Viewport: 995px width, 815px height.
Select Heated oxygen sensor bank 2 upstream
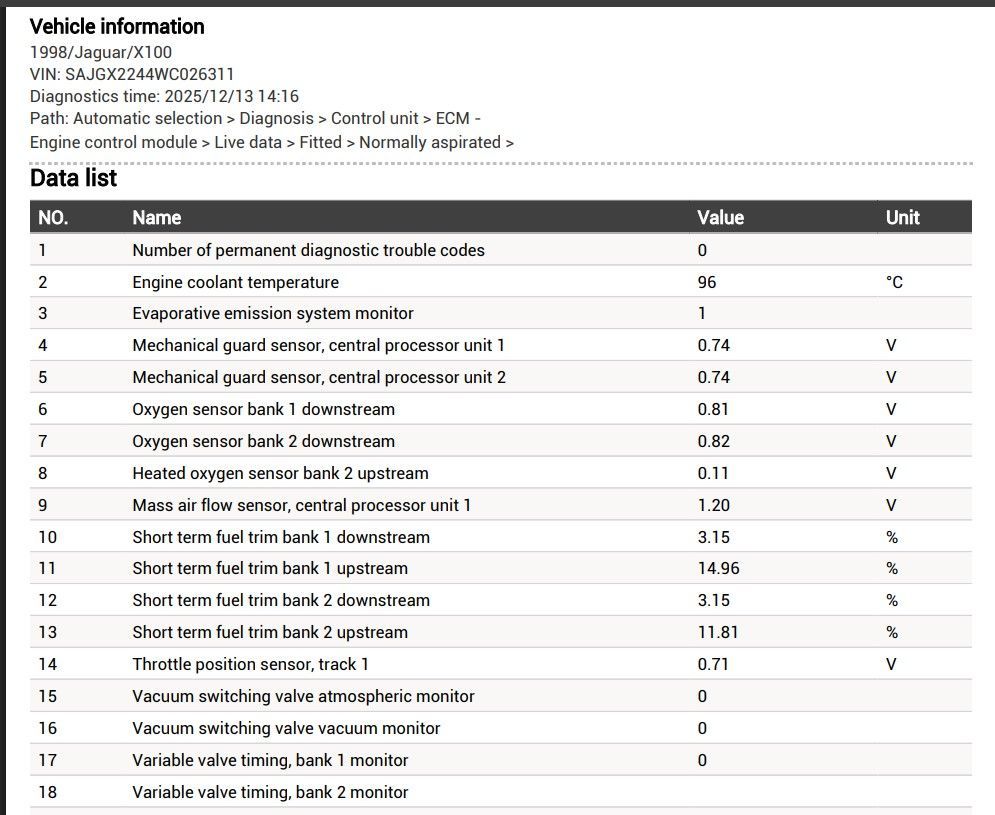coord(280,473)
